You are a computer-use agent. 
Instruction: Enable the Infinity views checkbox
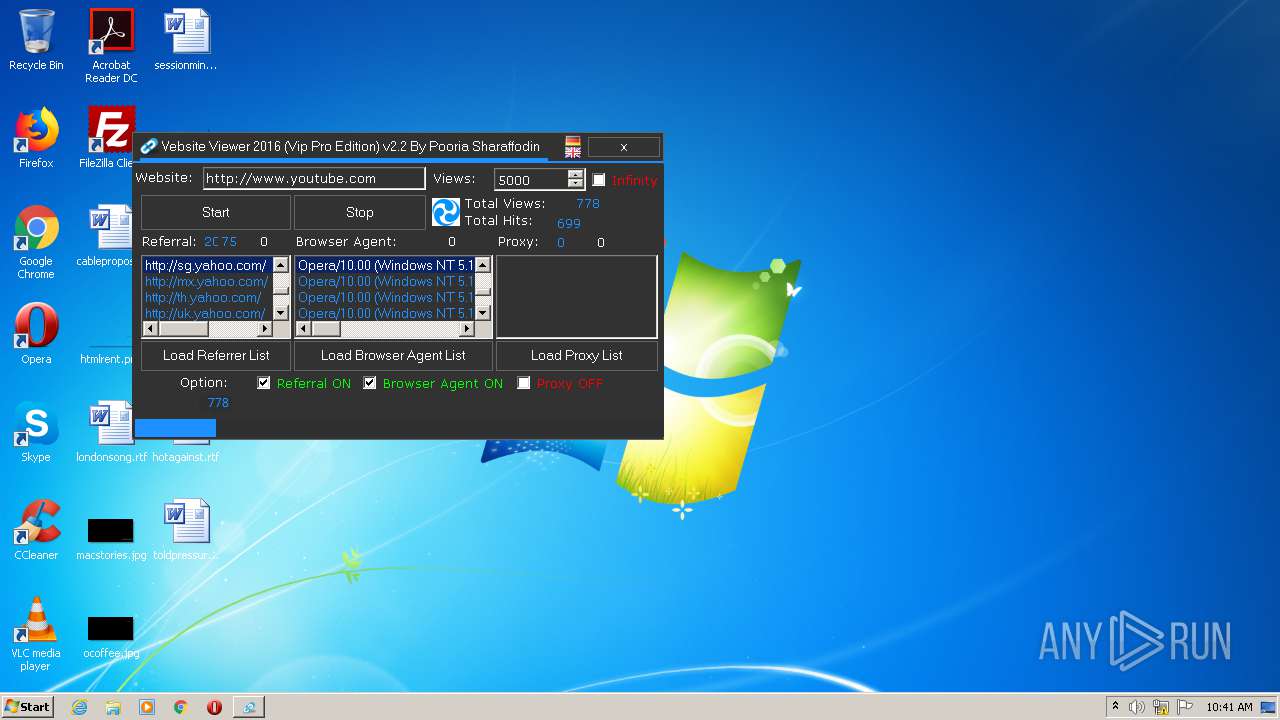(x=599, y=180)
